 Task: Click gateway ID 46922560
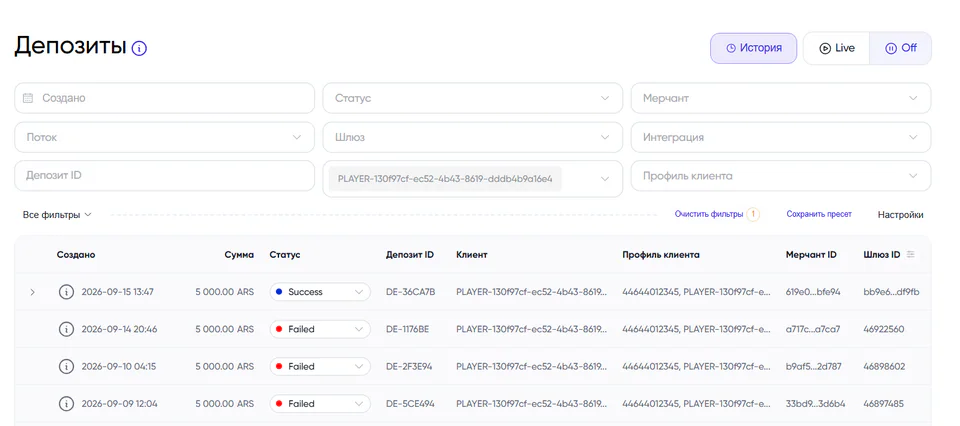tap(883, 329)
